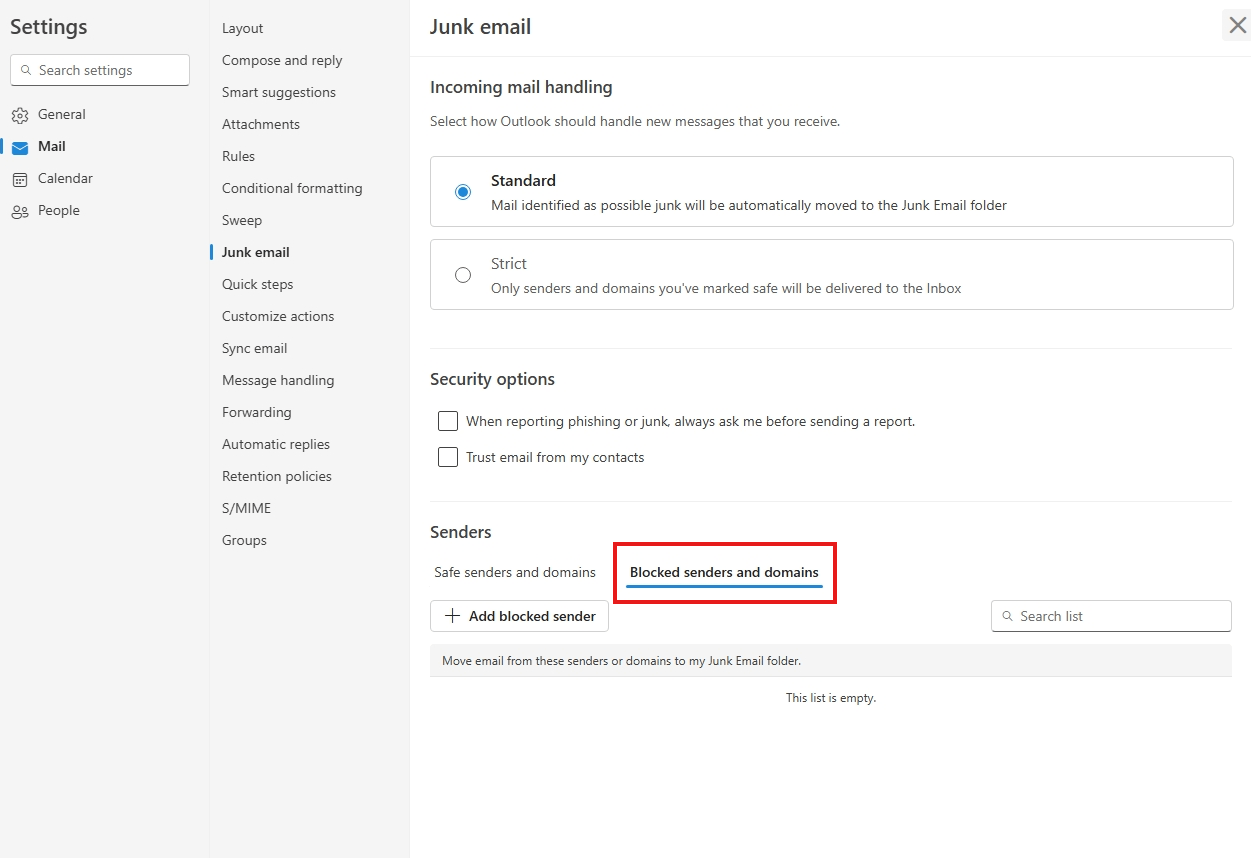1251x858 pixels.
Task: Check Trust email from my contacts
Action: 448,457
